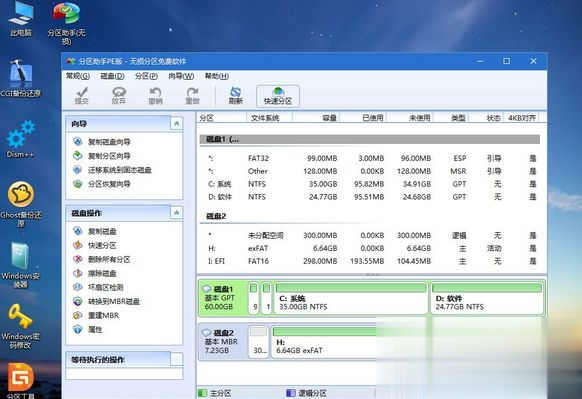
Task: Open the 向导(W) menu
Action: (181, 76)
